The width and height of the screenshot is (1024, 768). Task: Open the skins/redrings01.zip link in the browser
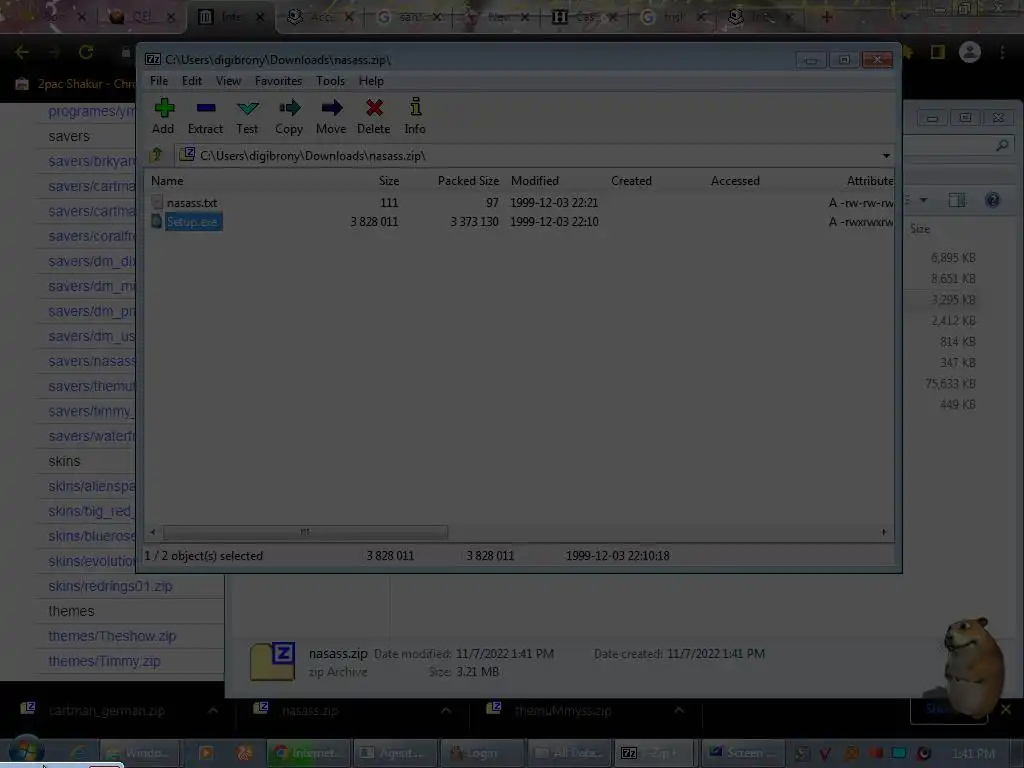(110, 586)
